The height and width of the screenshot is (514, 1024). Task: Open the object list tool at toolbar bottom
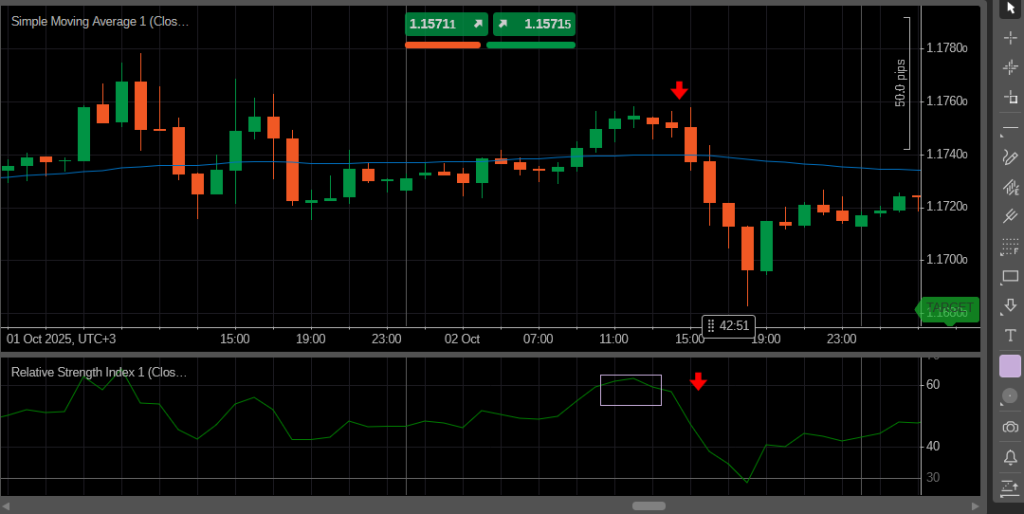1010,487
